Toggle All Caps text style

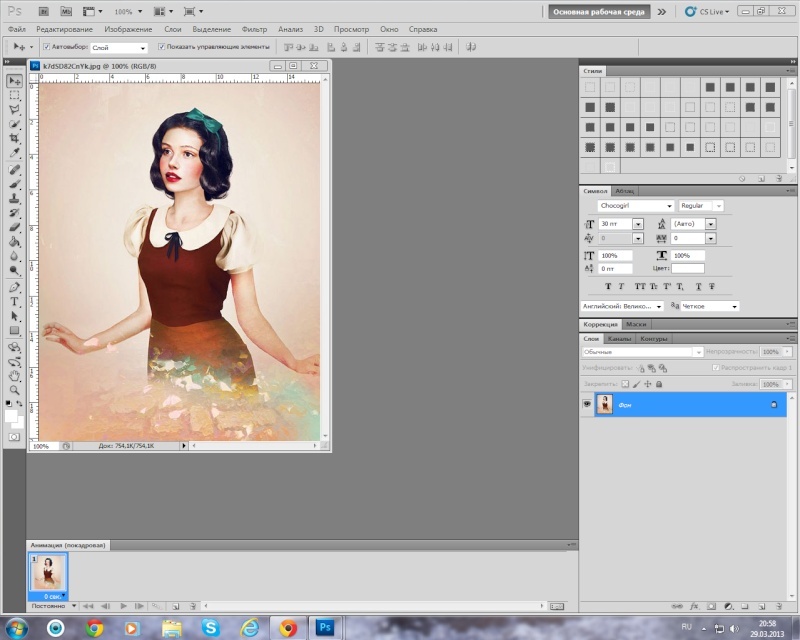point(640,286)
